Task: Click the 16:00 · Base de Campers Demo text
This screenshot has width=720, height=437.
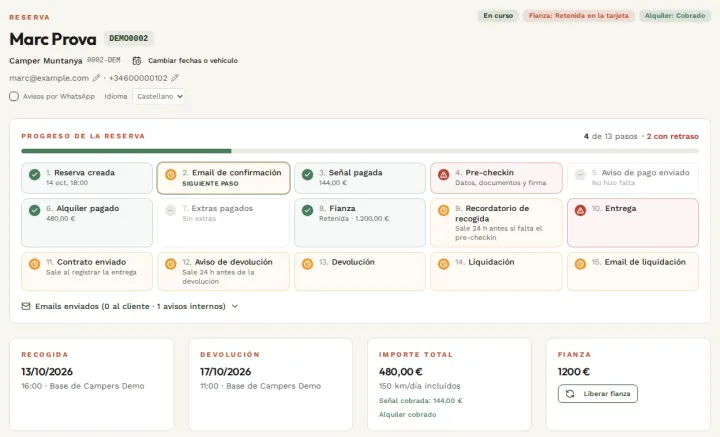Action: tap(83, 386)
